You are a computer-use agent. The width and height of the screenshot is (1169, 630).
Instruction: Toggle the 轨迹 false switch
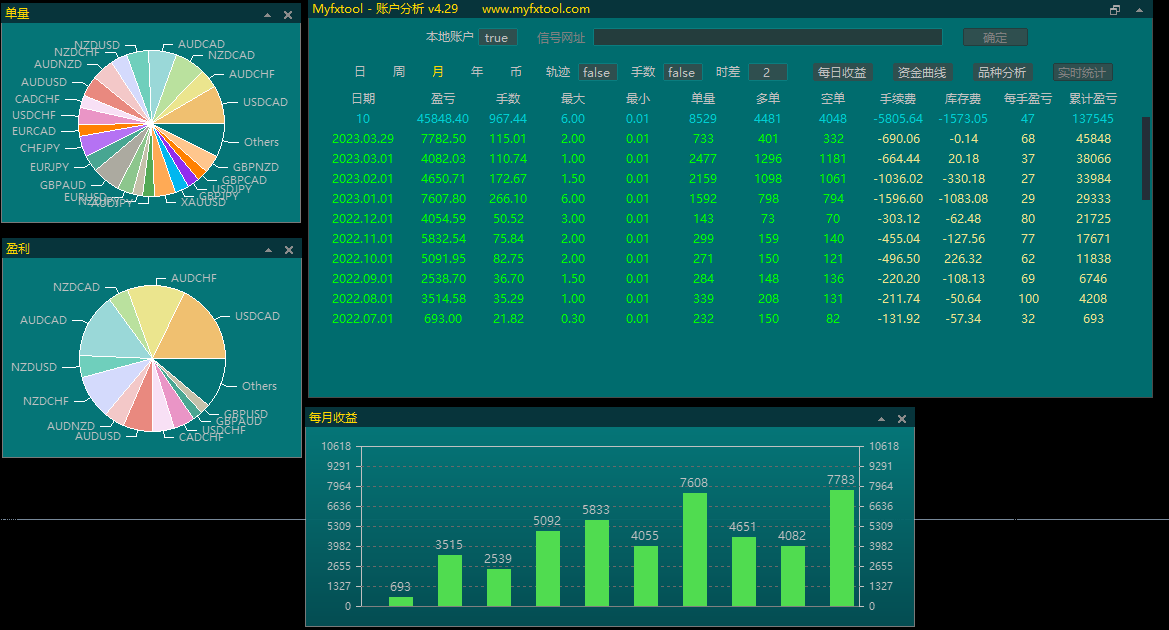click(597, 72)
